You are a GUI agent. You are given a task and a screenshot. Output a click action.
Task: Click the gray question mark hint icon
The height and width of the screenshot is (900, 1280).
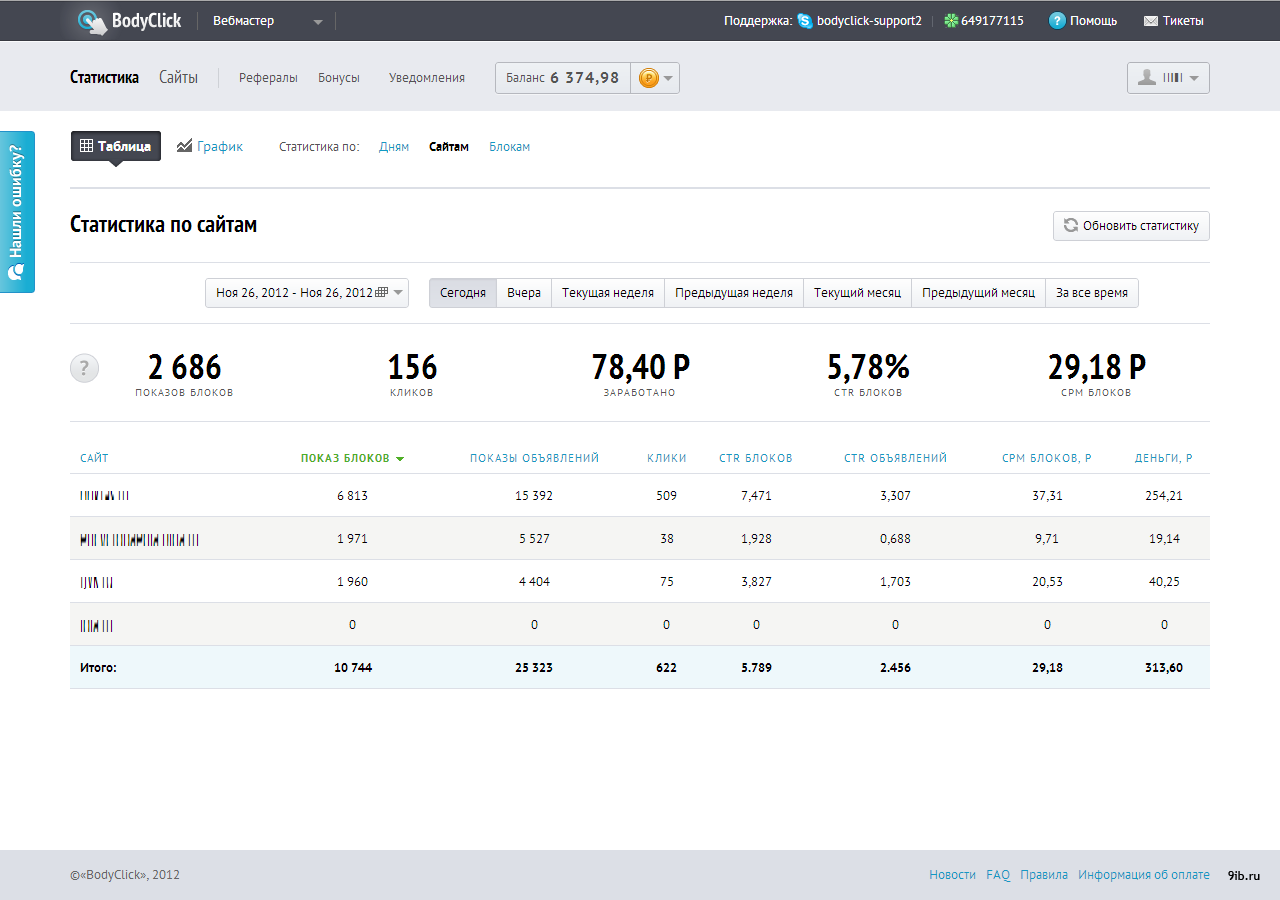click(85, 368)
